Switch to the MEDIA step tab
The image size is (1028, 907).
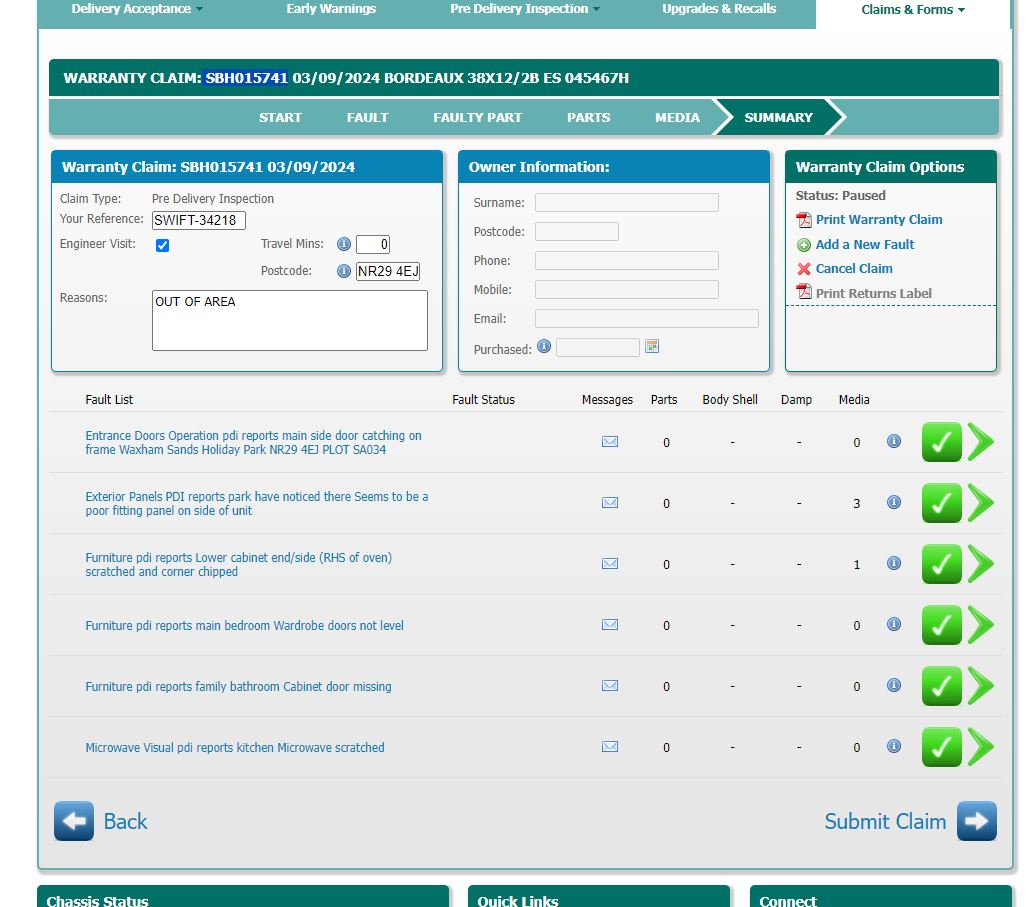point(677,117)
